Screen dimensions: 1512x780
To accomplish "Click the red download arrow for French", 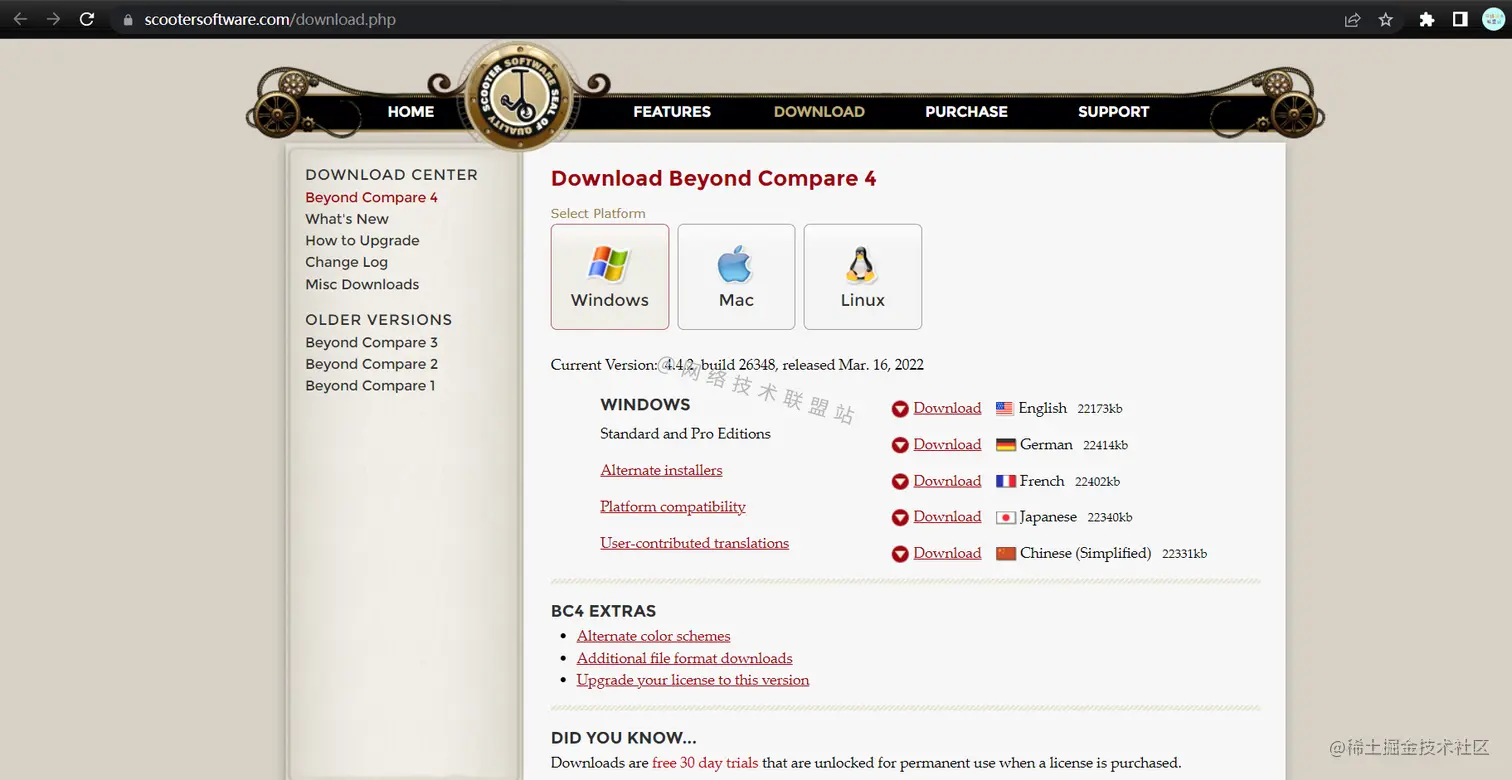I will point(900,481).
